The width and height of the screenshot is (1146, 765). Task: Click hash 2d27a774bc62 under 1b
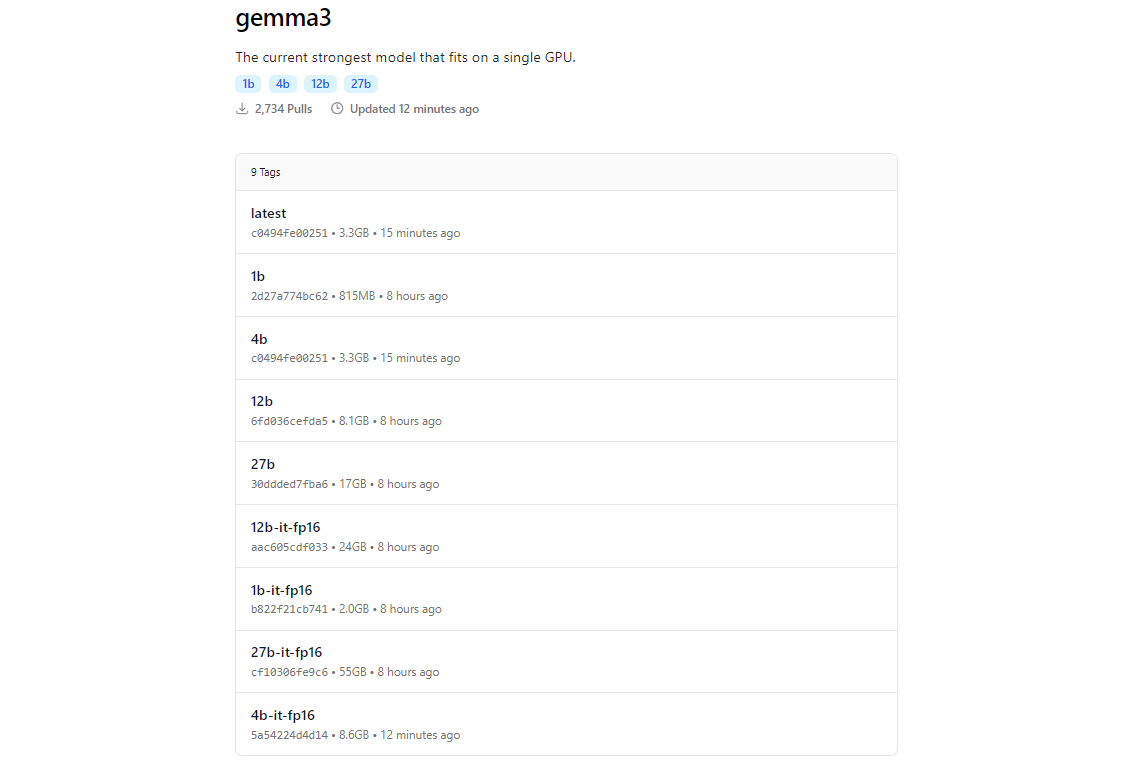[289, 296]
